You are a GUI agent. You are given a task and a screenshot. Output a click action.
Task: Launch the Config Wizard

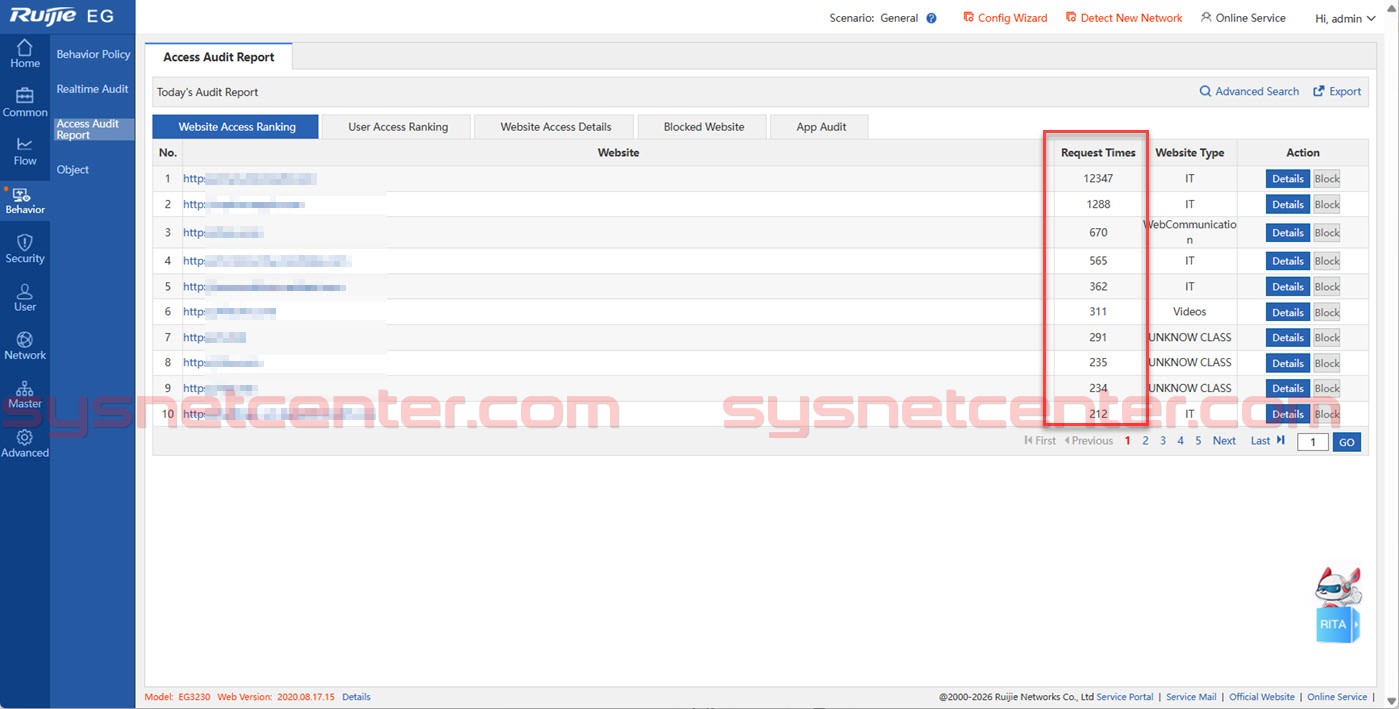tap(1004, 17)
